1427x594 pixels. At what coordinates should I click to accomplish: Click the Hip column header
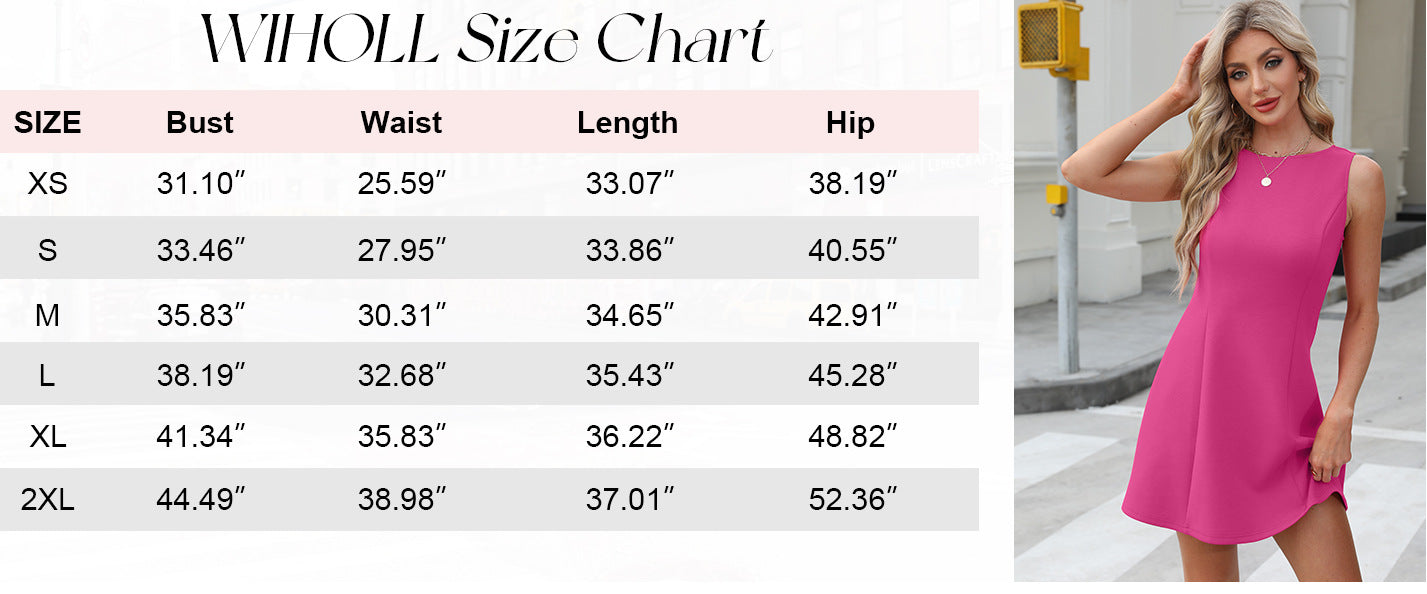pyautogui.click(x=850, y=123)
